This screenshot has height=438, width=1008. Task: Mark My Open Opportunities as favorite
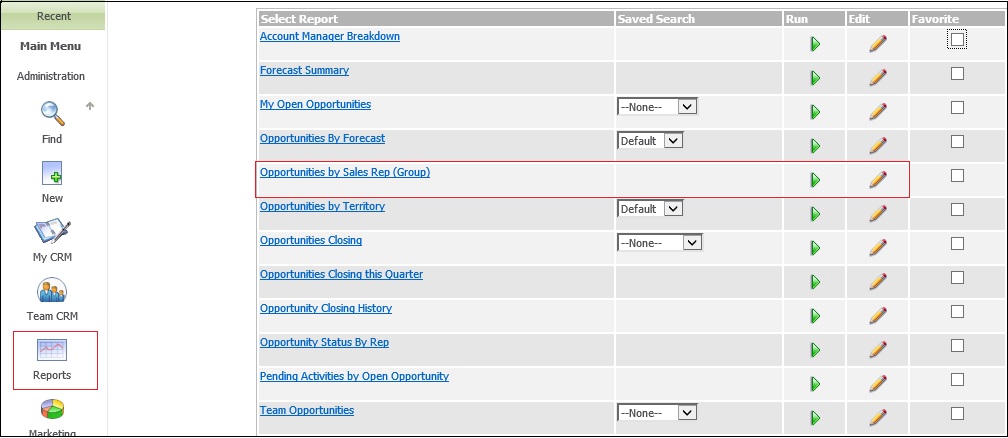(x=957, y=107)
